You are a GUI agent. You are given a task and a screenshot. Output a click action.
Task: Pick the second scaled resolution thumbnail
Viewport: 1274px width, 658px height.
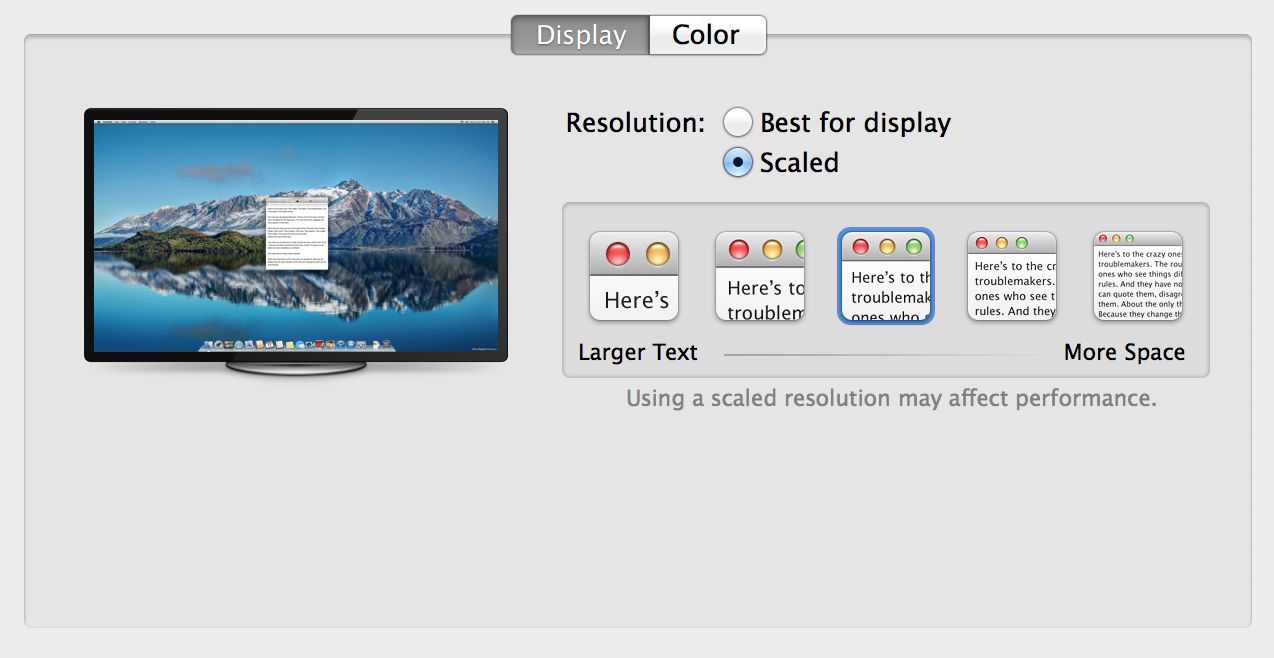click(760, 277)
